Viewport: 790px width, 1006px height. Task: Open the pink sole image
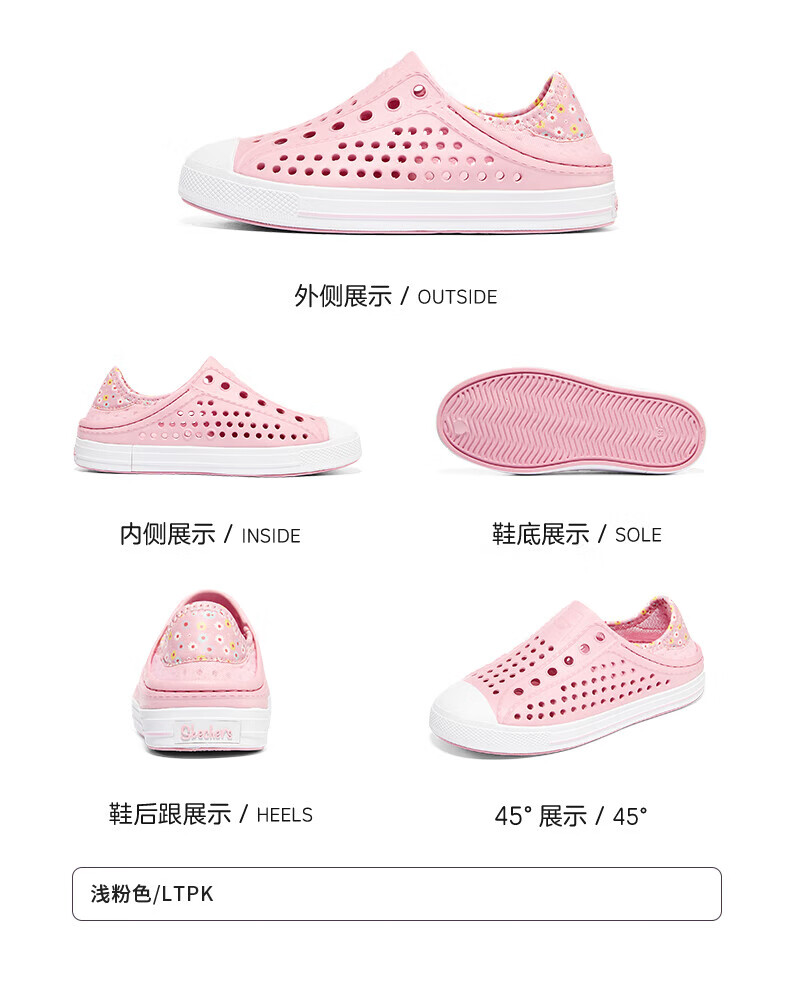click(571, 420)
